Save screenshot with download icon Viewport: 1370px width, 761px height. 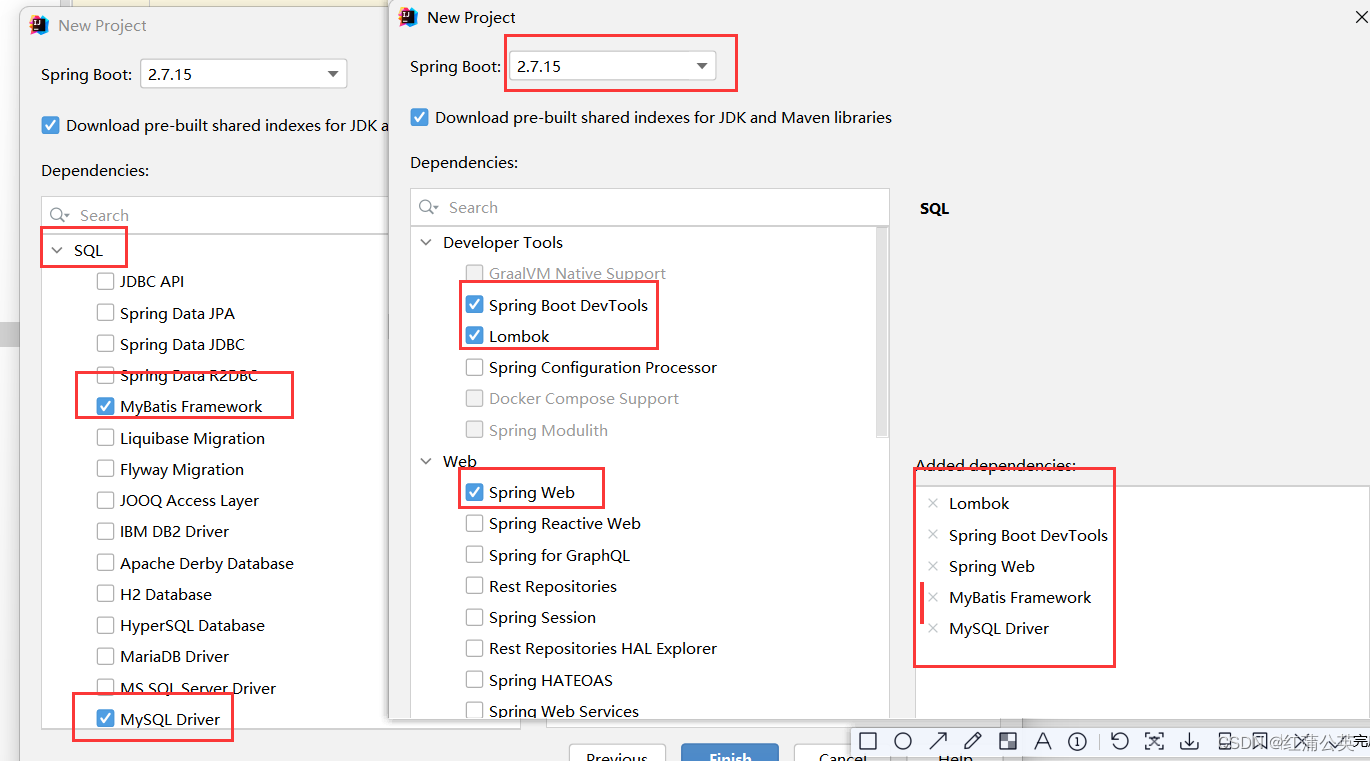point(1189,741)
